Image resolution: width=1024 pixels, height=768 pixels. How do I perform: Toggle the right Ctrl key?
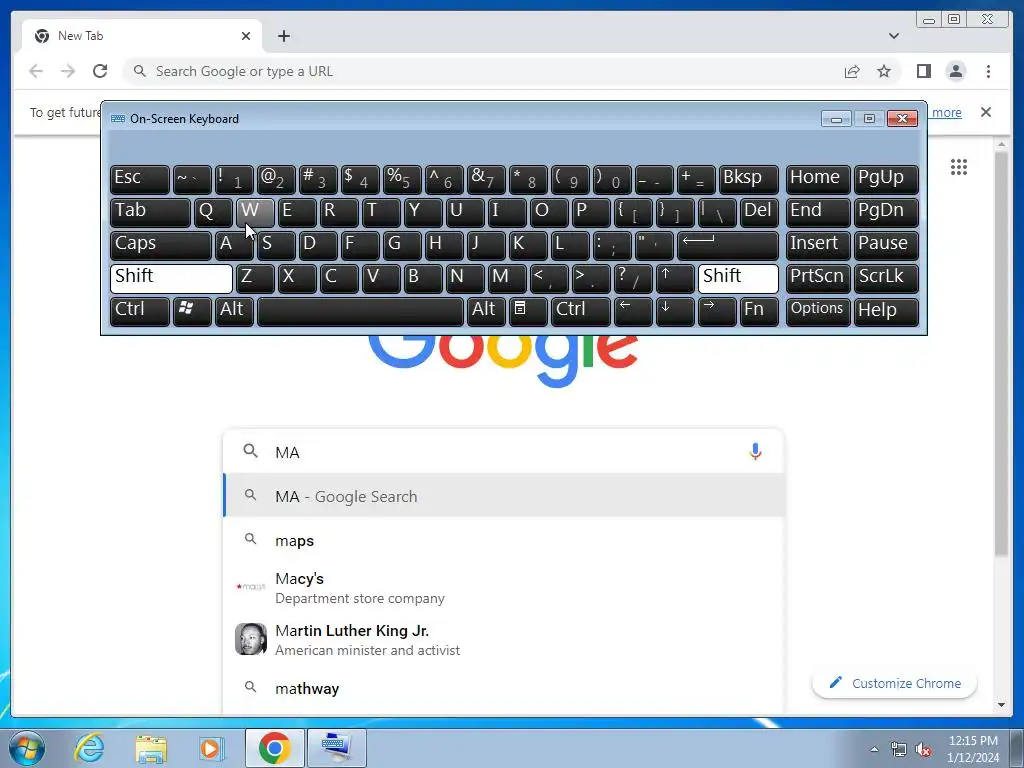pos(581,311)
